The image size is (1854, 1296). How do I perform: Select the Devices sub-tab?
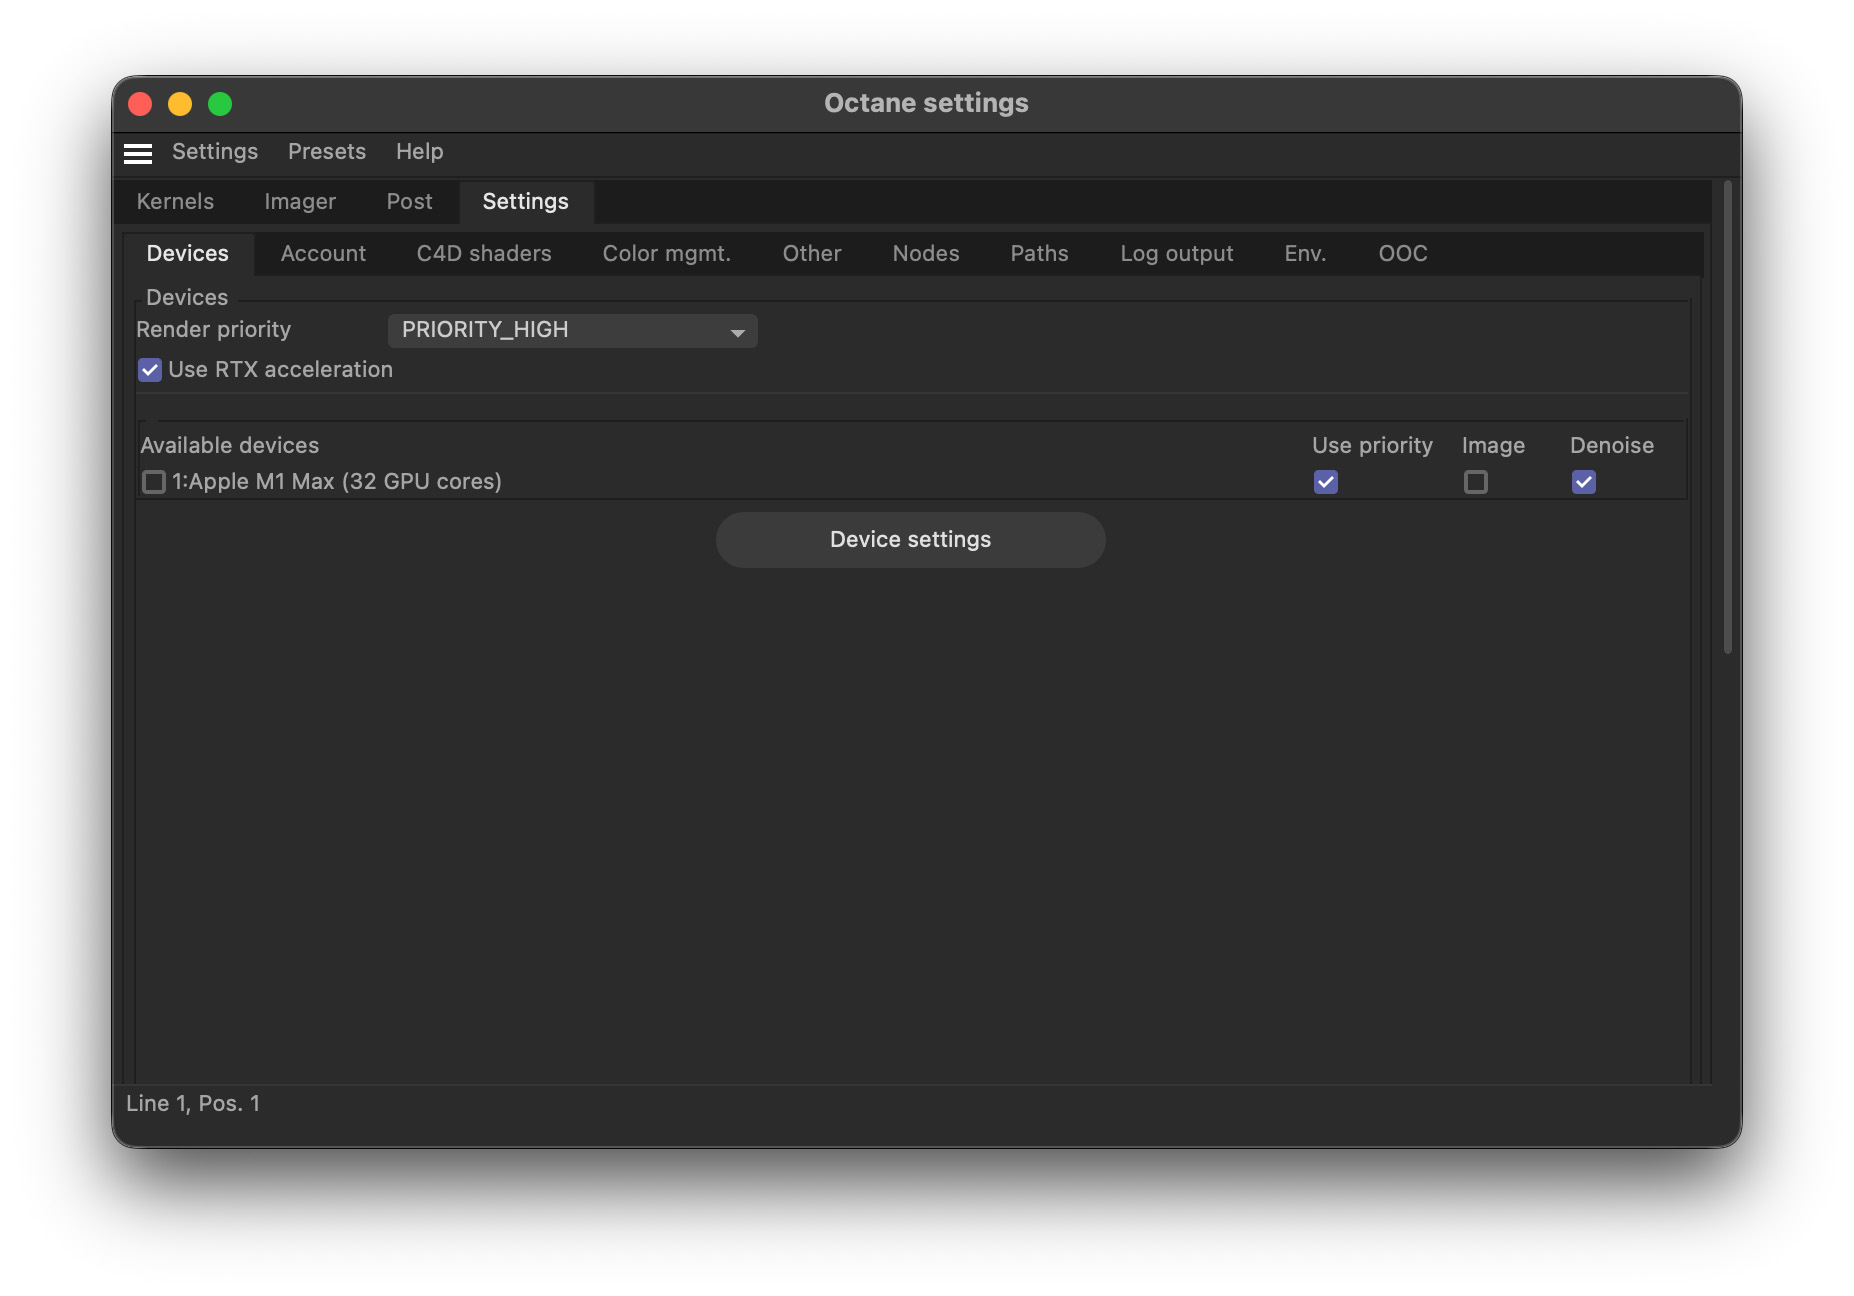tap(188, 254)
